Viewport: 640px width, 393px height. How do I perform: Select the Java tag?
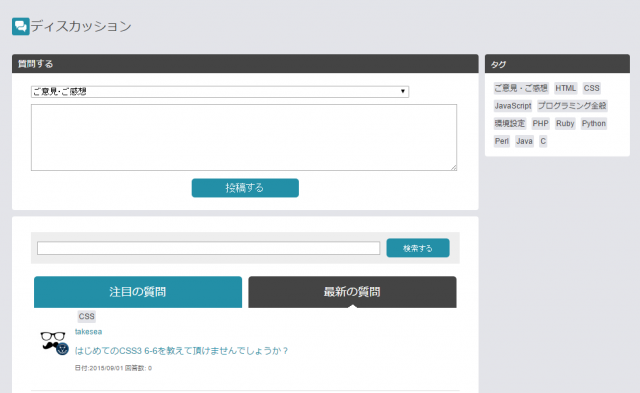(524, 141)
